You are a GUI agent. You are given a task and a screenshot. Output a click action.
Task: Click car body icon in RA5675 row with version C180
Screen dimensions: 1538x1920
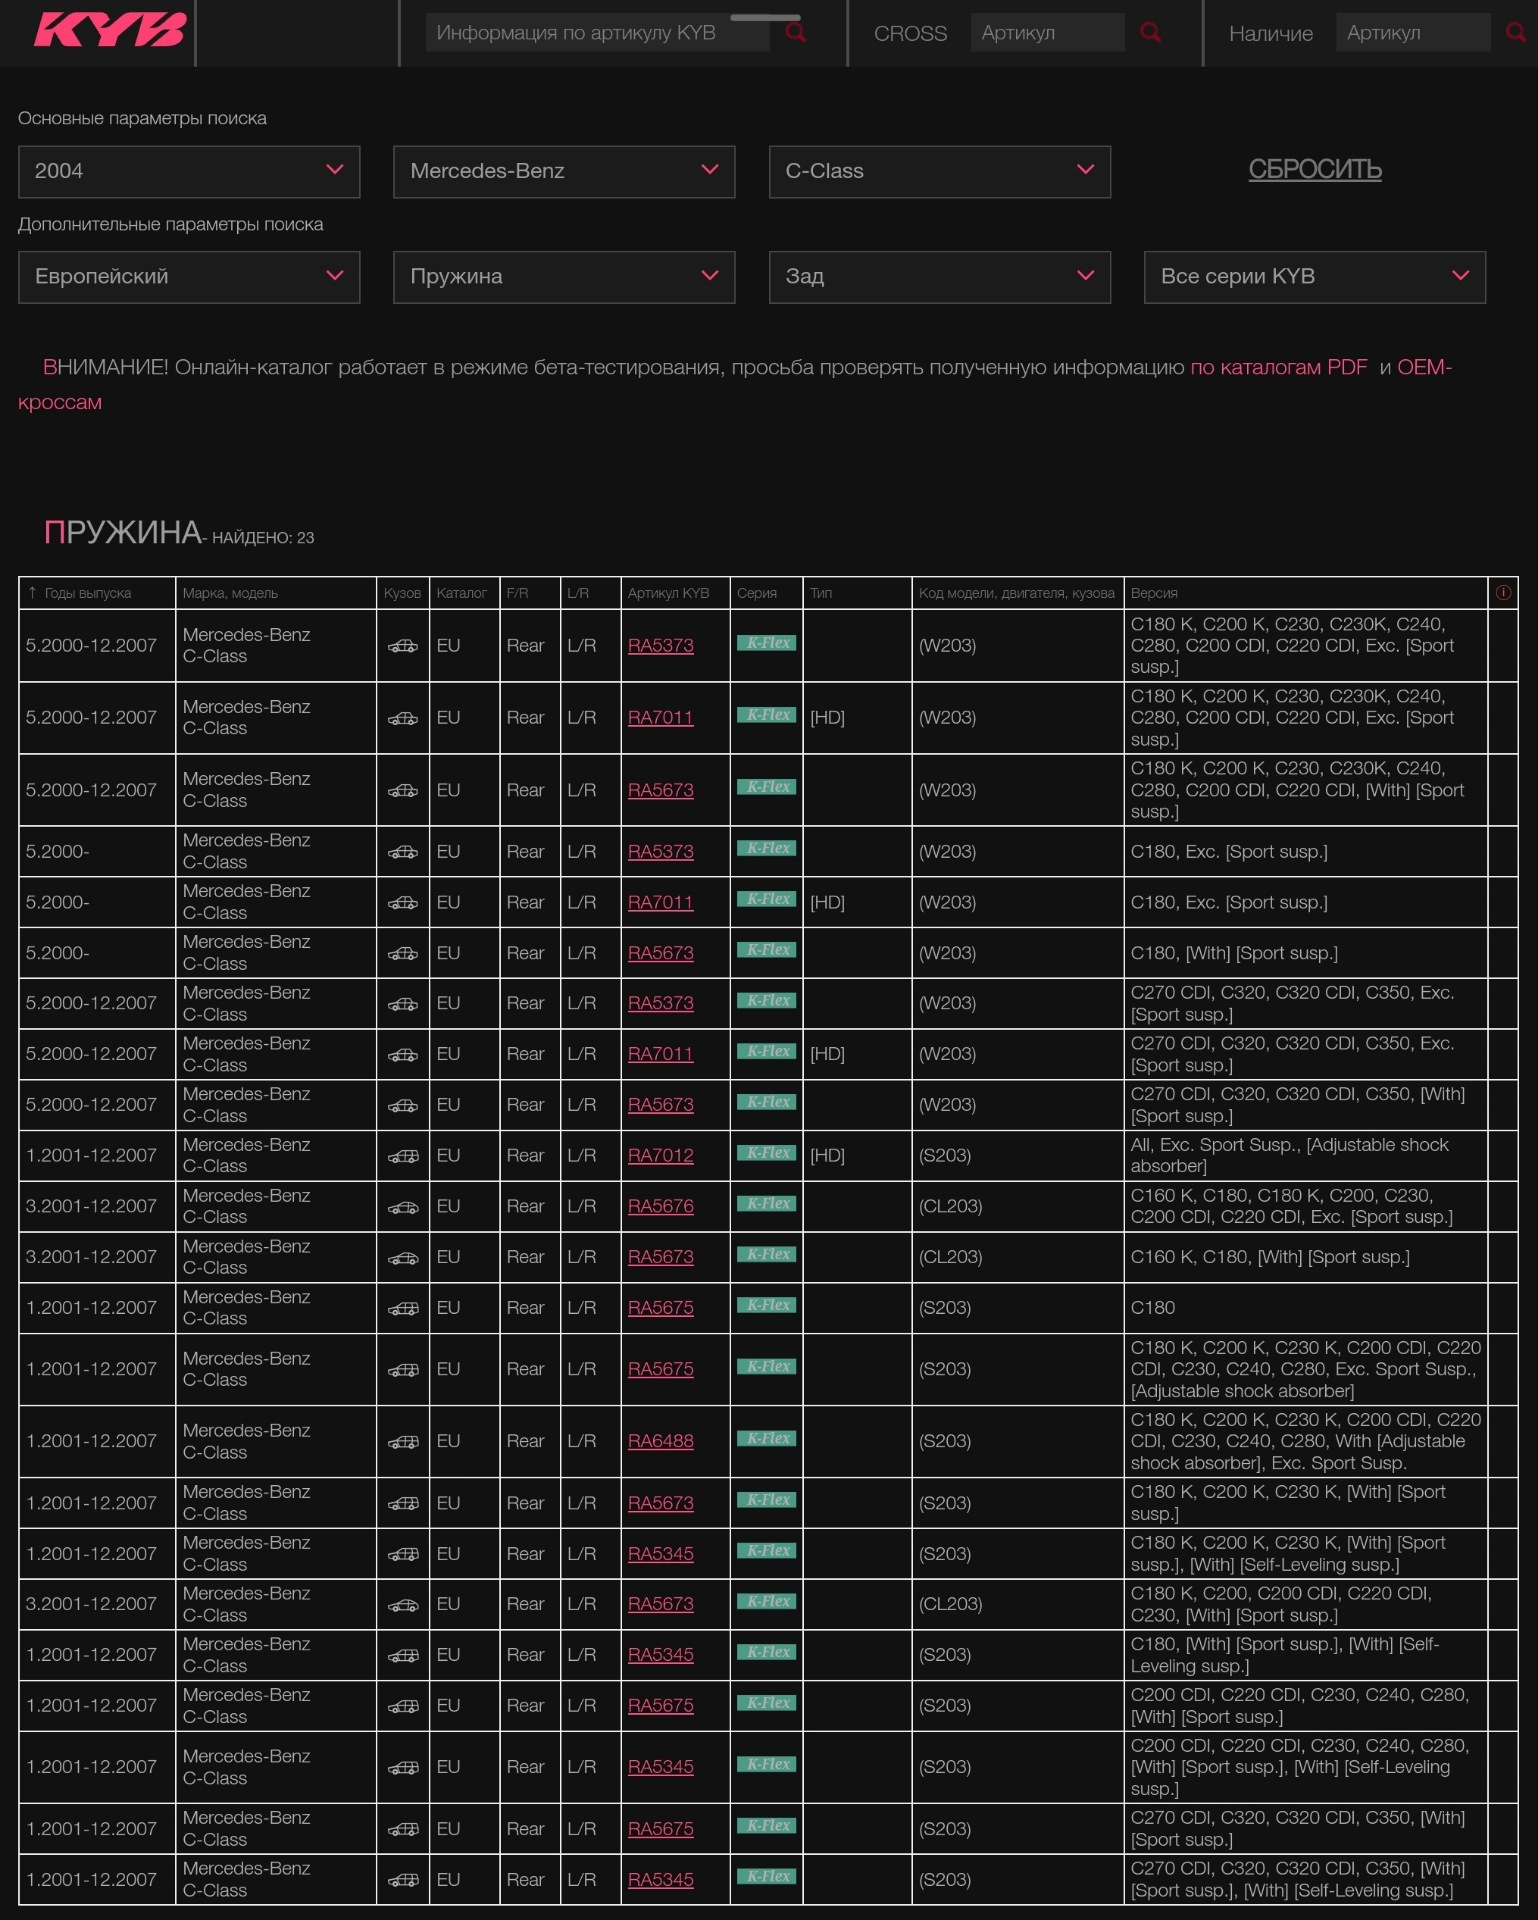pos(403,1308)
